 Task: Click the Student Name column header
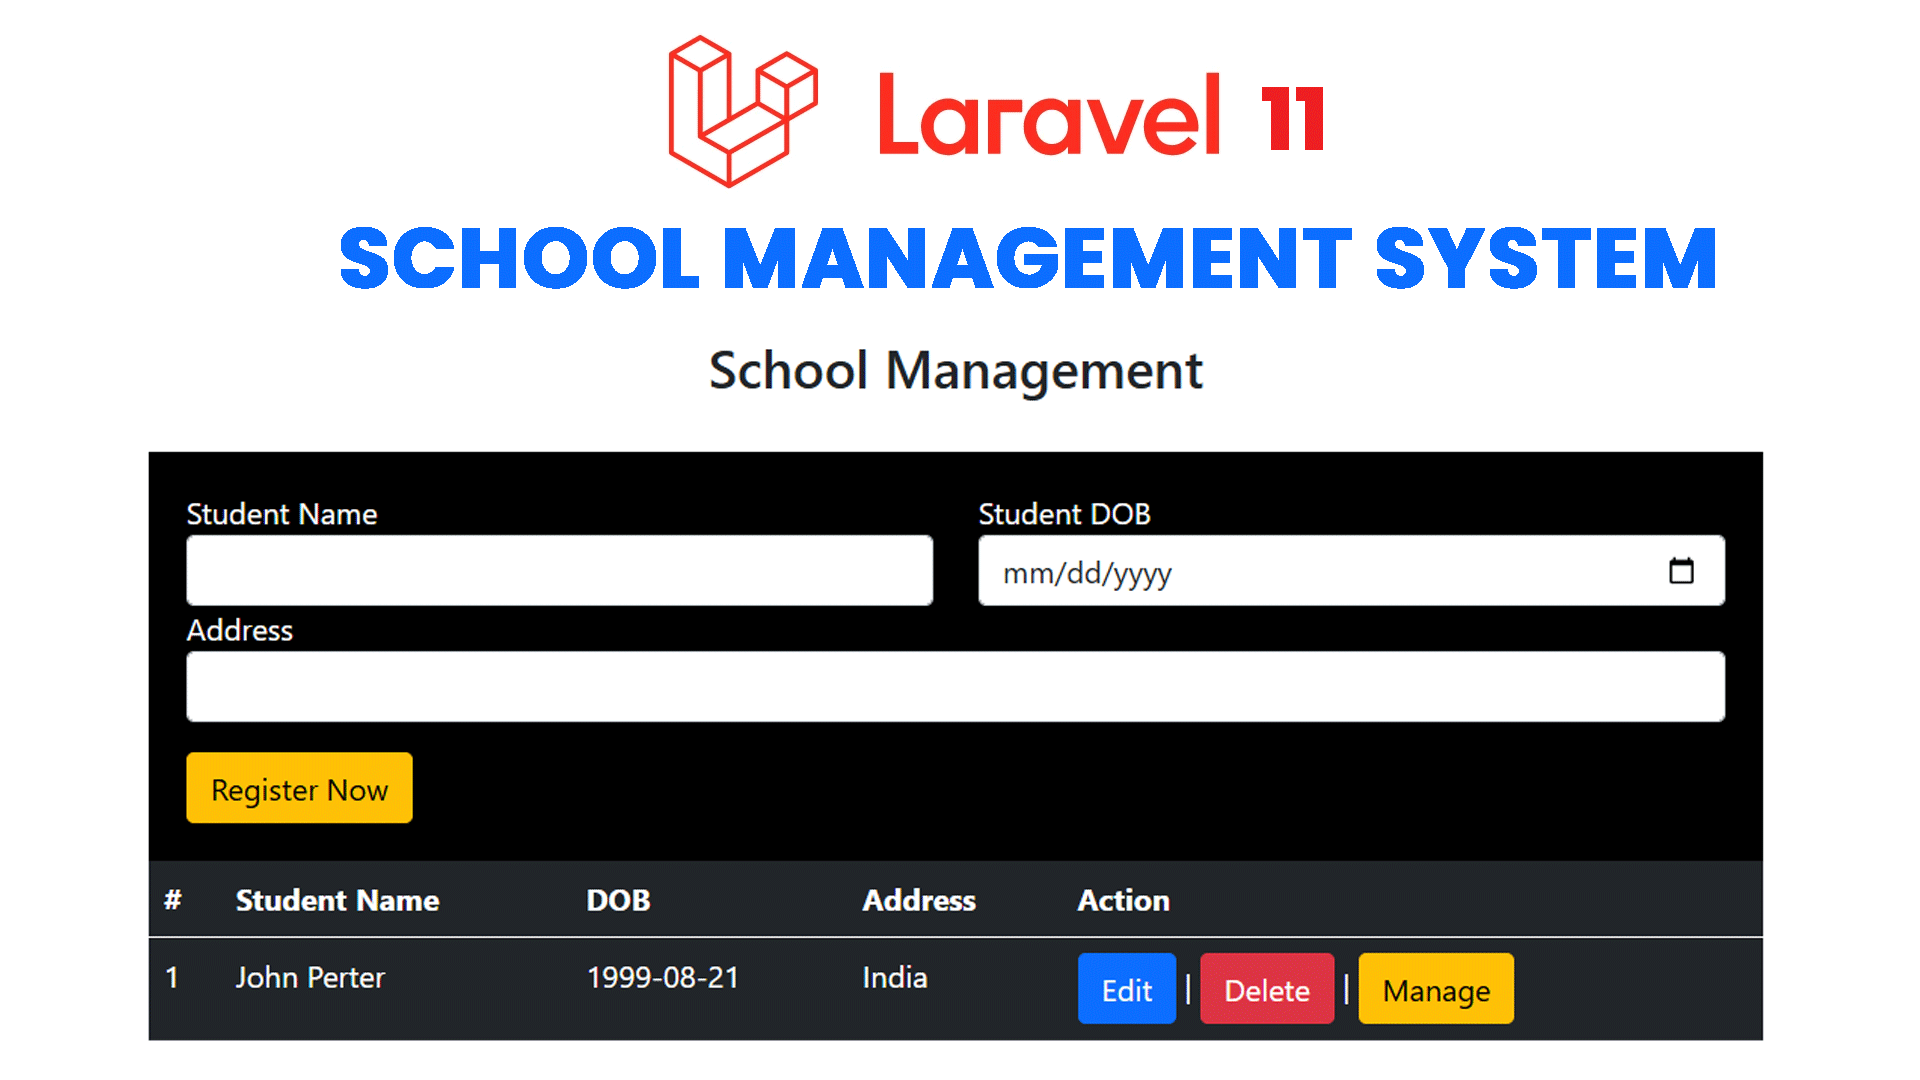[x=337, y=901]
